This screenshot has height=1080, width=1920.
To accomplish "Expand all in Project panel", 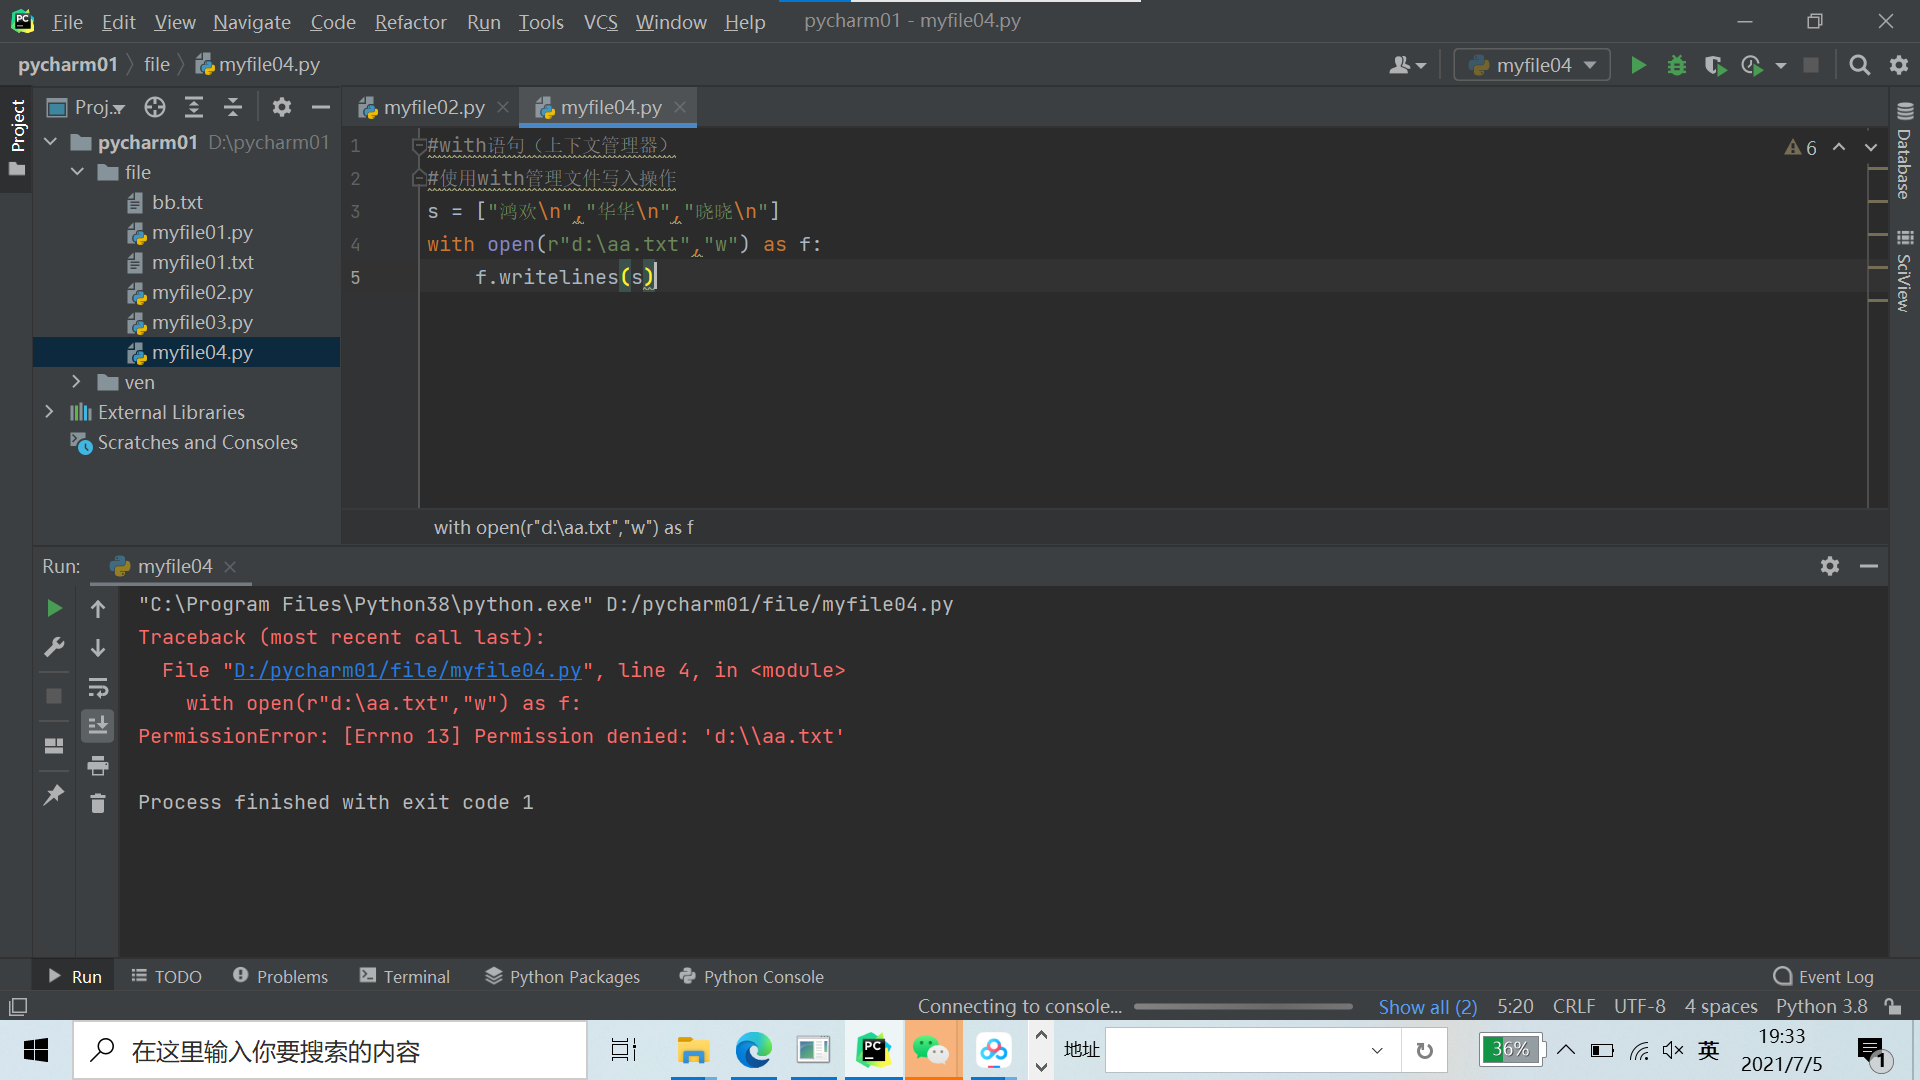I will point(194,107).
